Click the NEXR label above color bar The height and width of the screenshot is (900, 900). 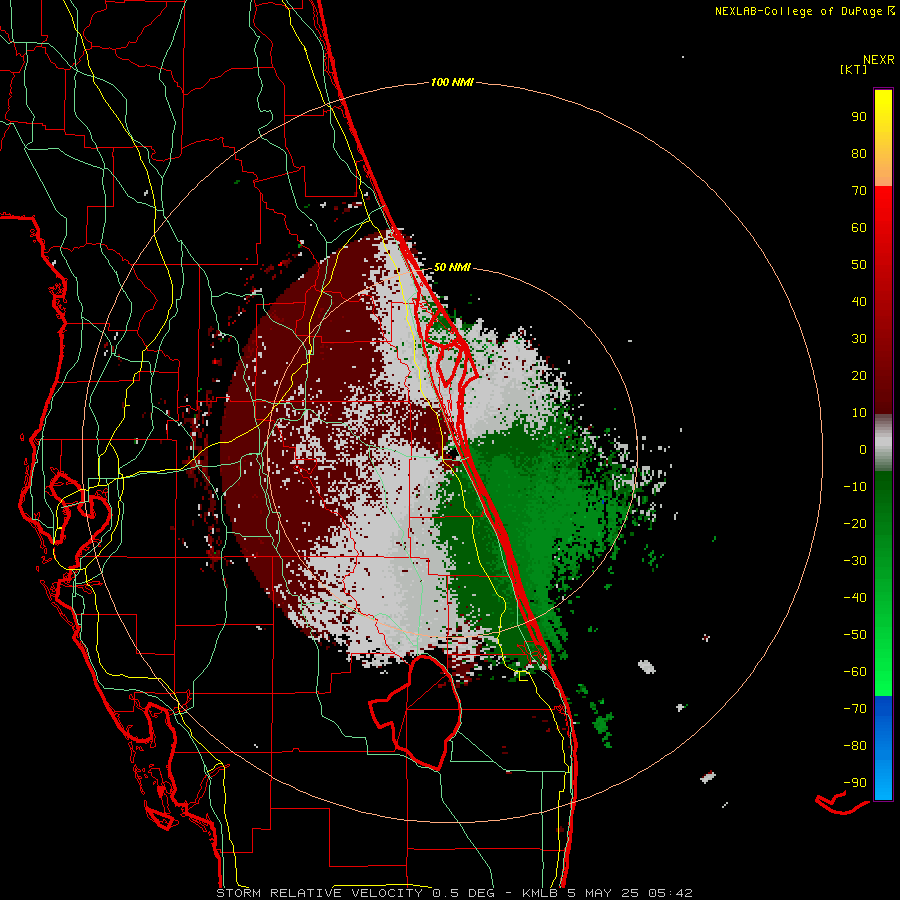[x=879, y=60]
